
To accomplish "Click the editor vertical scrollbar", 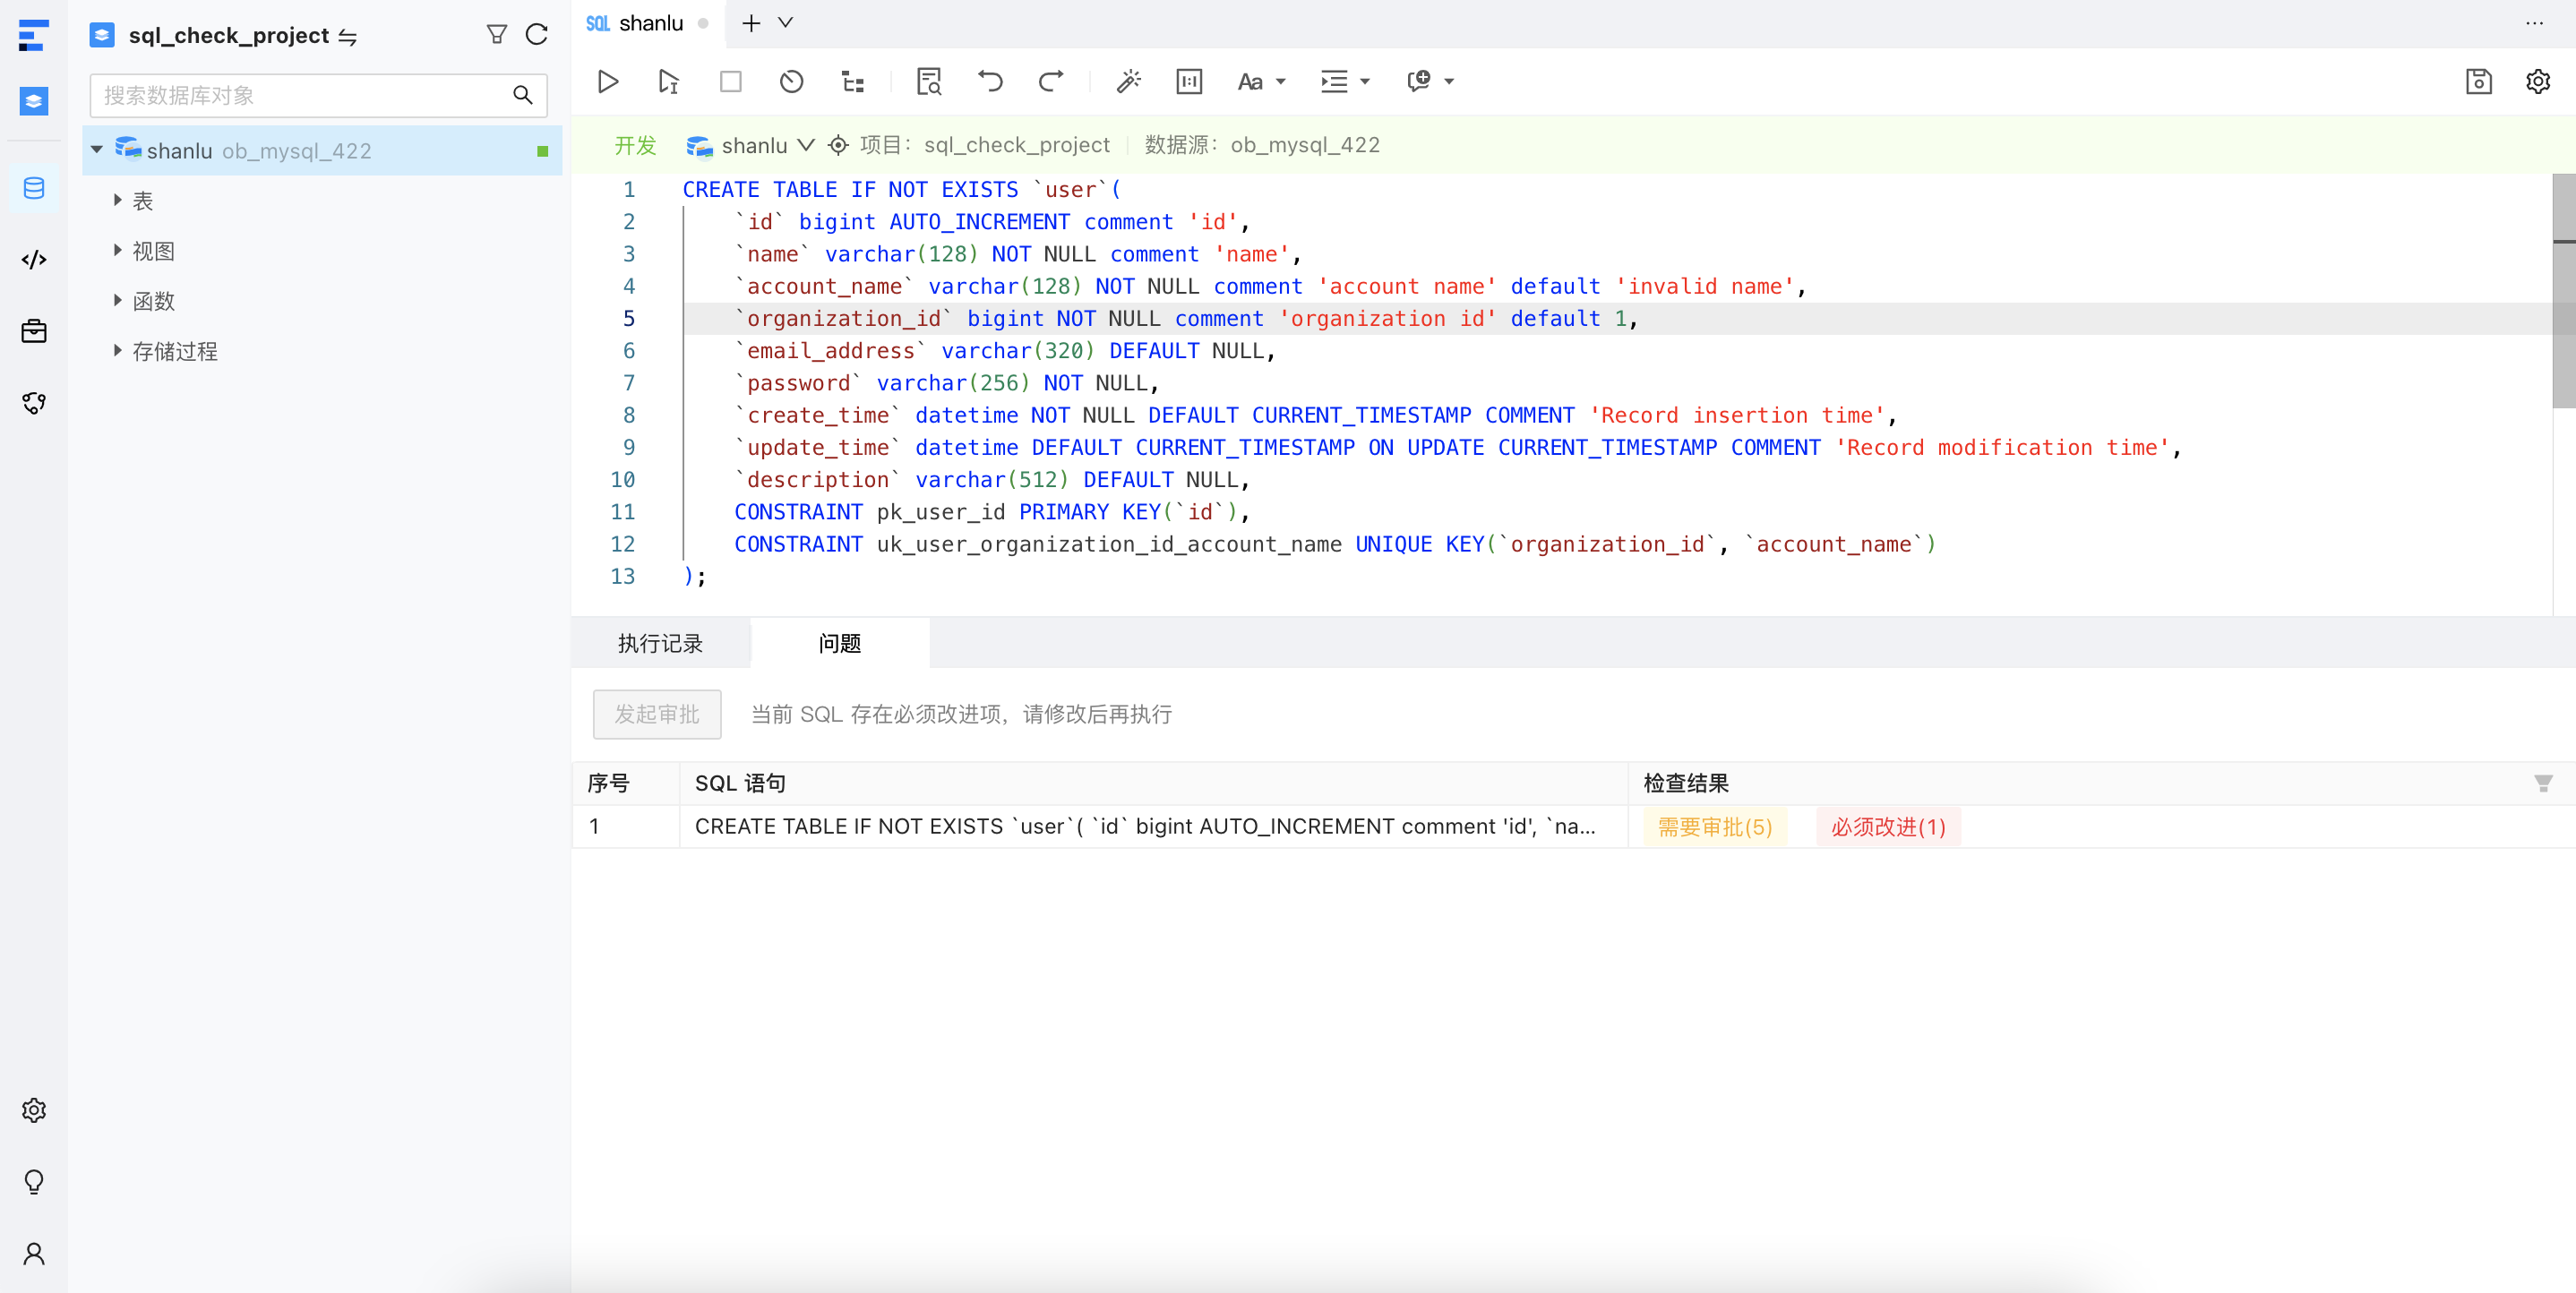I will pyautogui.click(x=2563, y=292).
